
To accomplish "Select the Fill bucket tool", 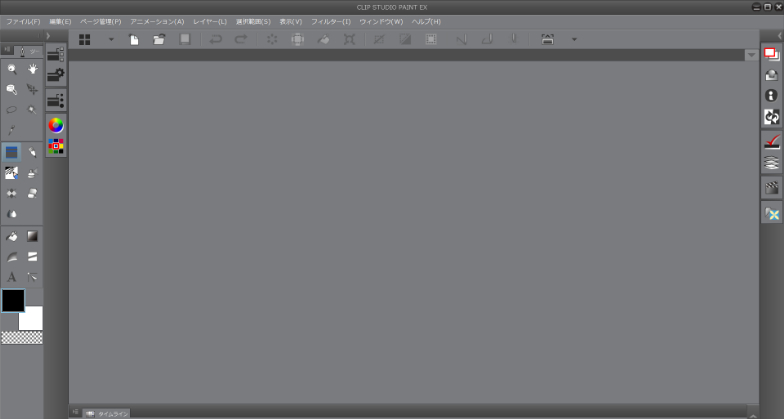I will tap(12, 236).
